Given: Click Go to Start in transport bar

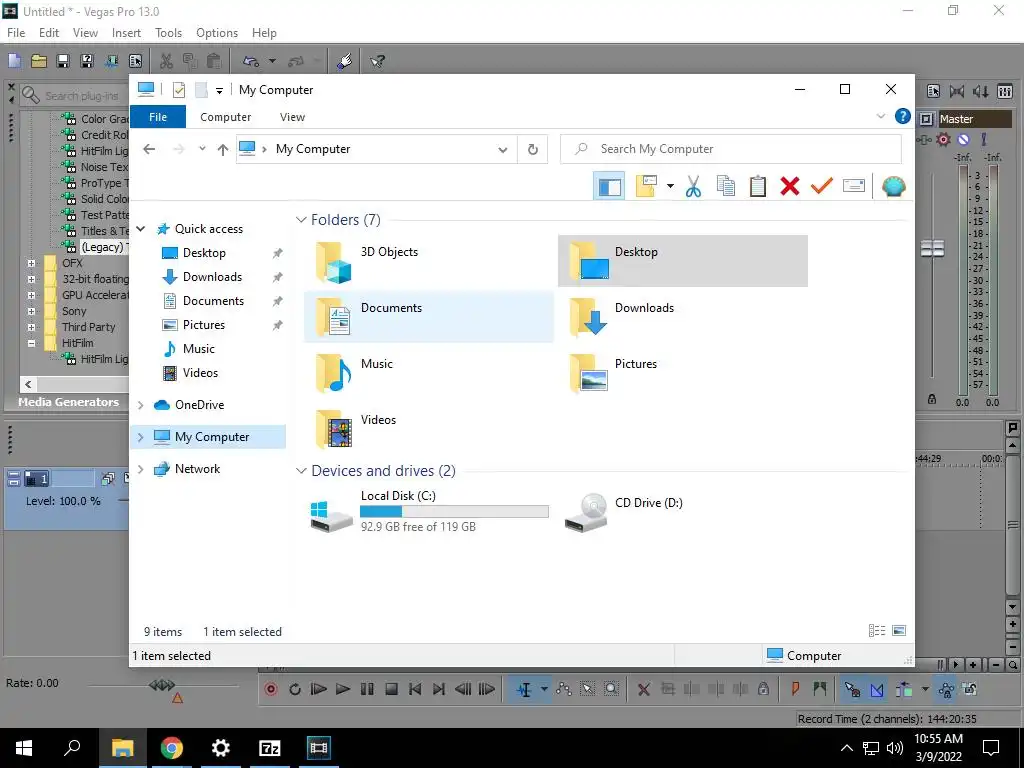Looking at the screenshot, I should point(415,689).
